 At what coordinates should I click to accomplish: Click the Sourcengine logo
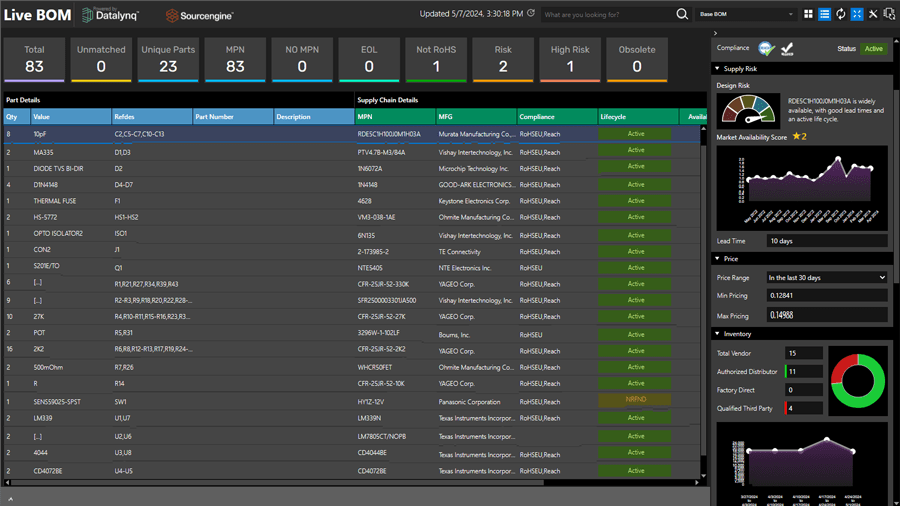[x=199, y=15]
